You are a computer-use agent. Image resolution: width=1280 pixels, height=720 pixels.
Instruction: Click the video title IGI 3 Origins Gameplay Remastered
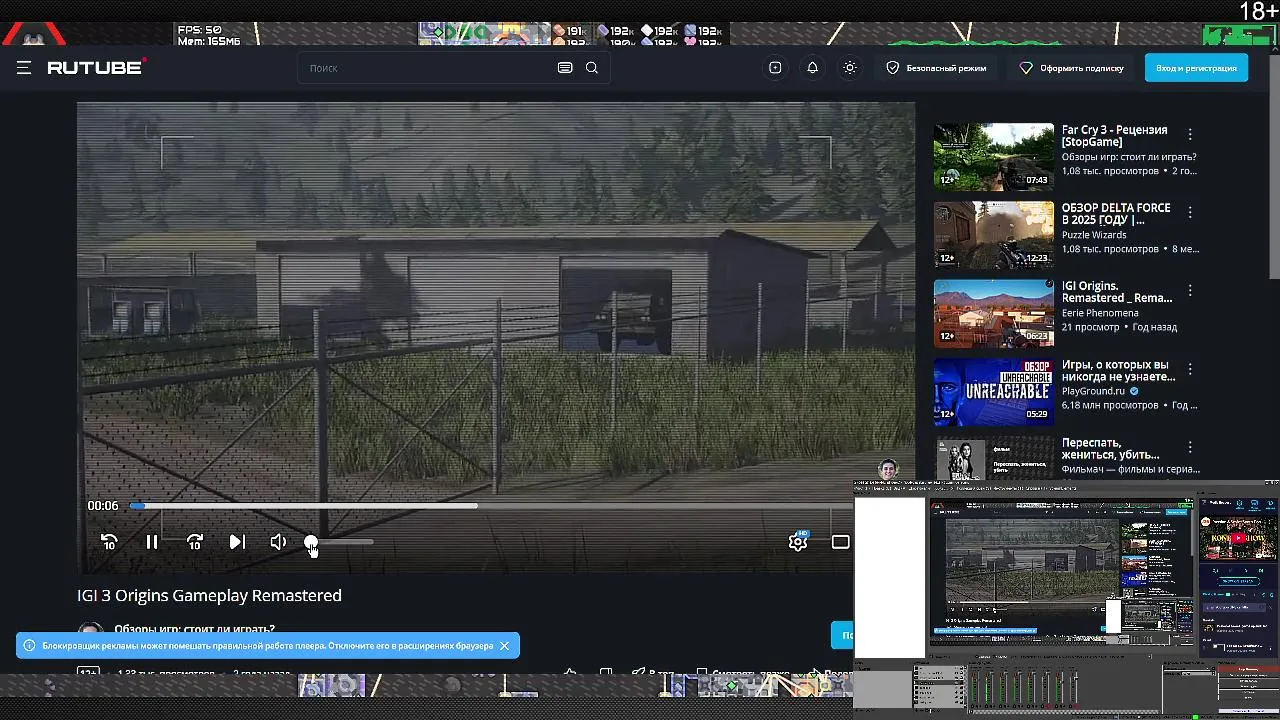[x=209, y=595]
